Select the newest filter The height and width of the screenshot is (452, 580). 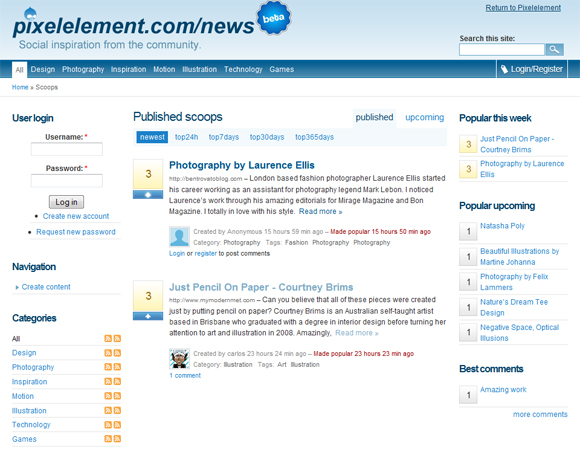pyautogui.click(x=152, y=137)
